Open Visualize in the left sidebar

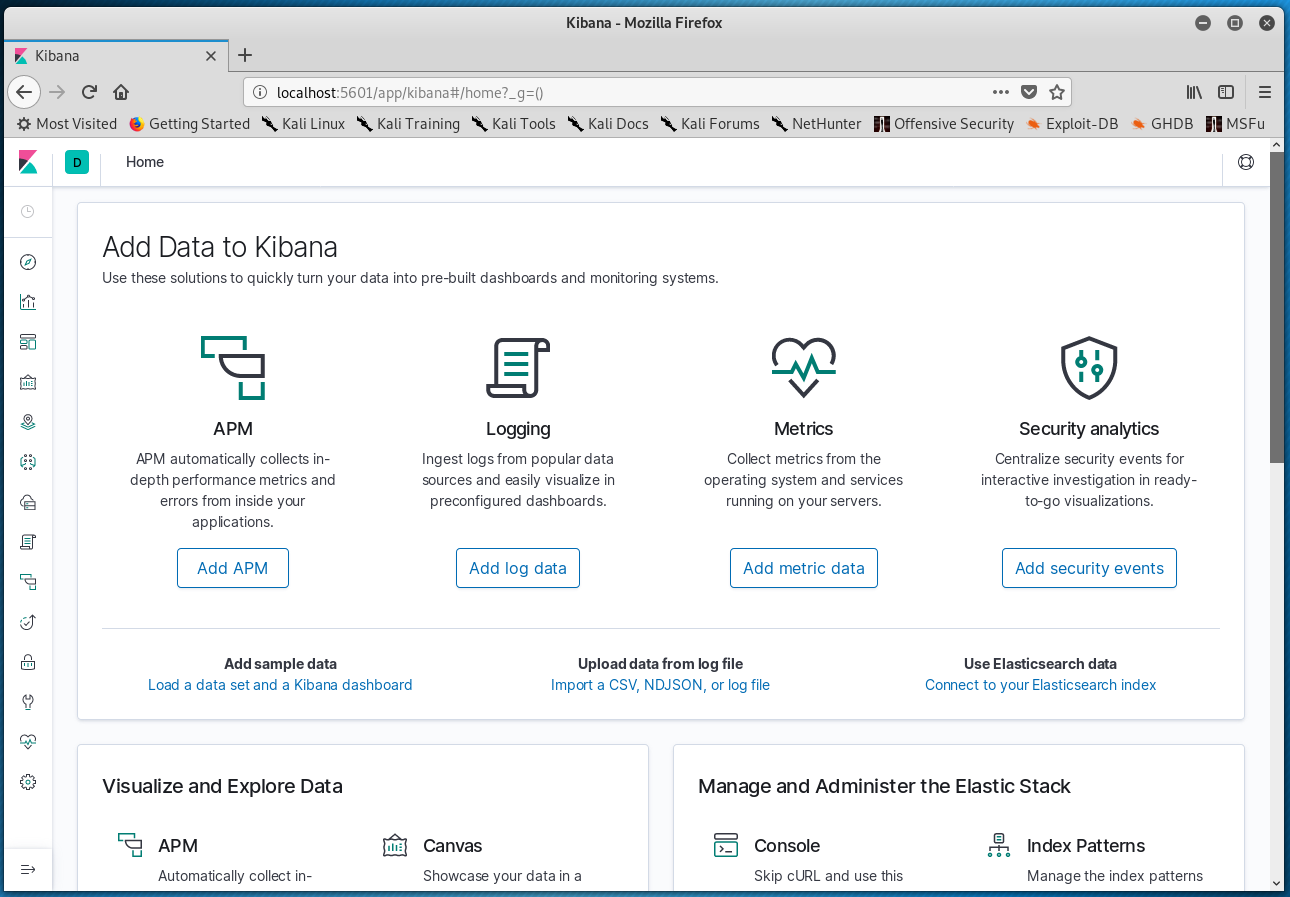[x=28, y=302]
